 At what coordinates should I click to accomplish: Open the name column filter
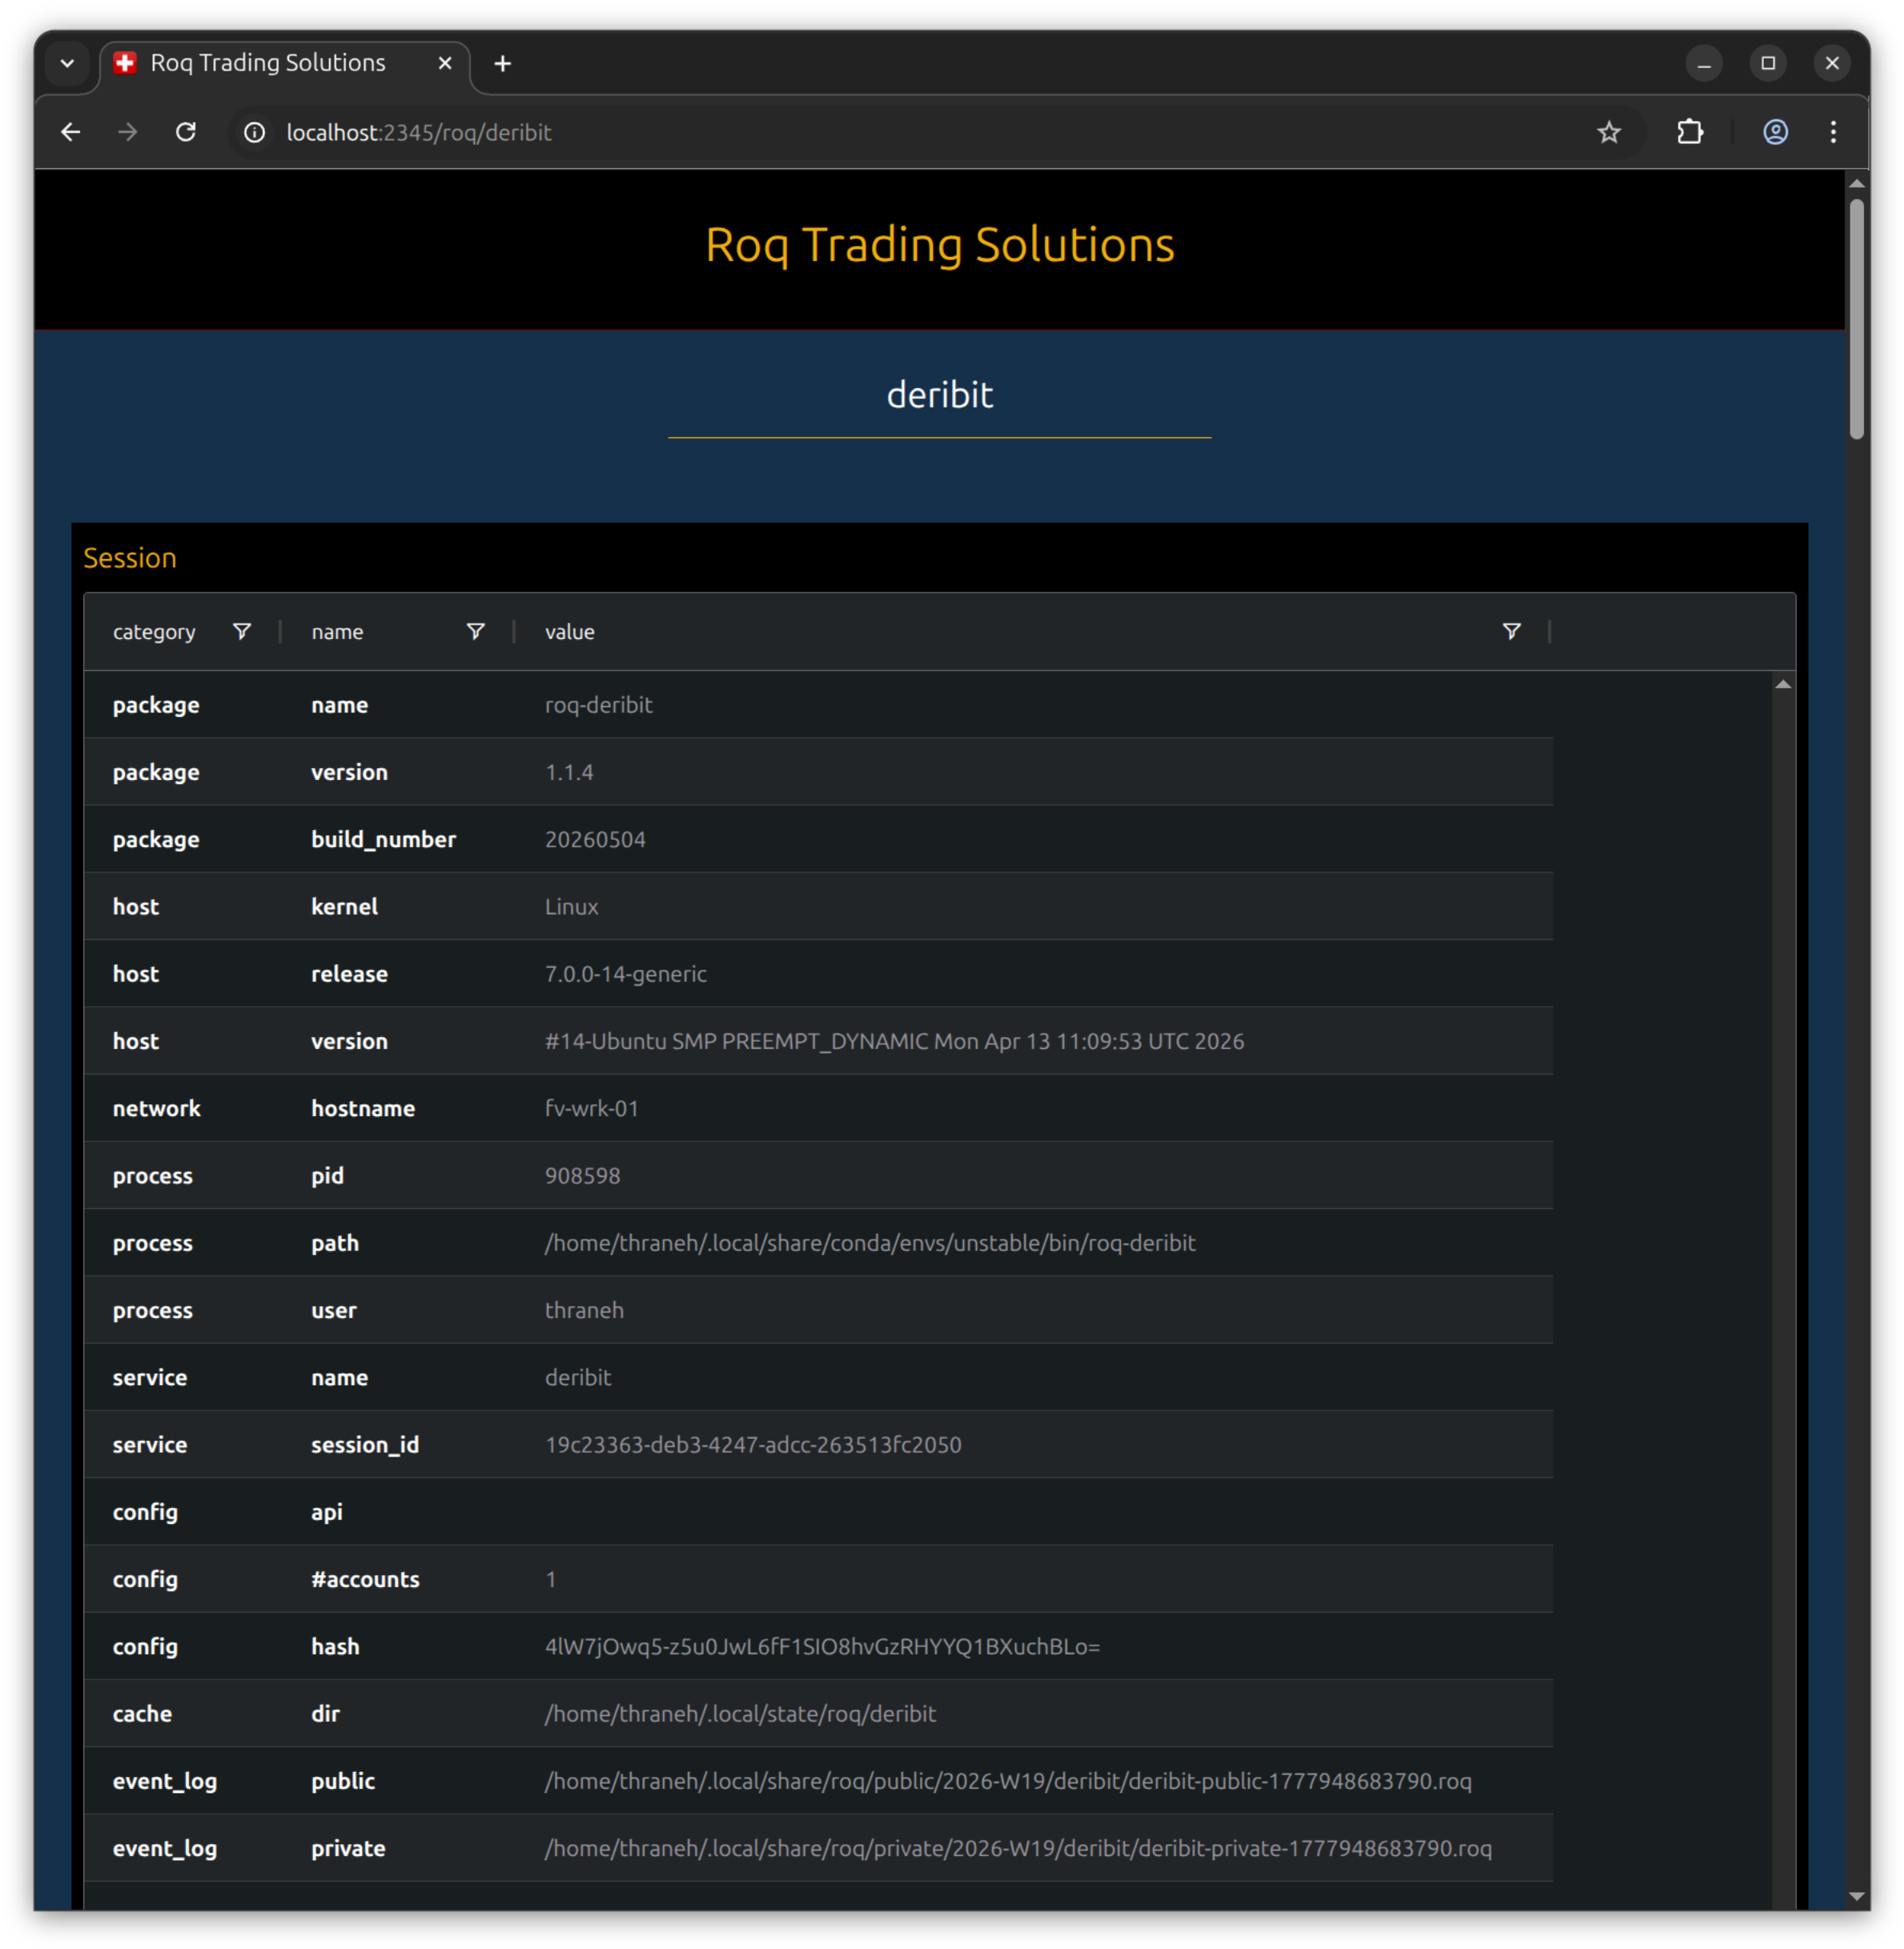476,631
